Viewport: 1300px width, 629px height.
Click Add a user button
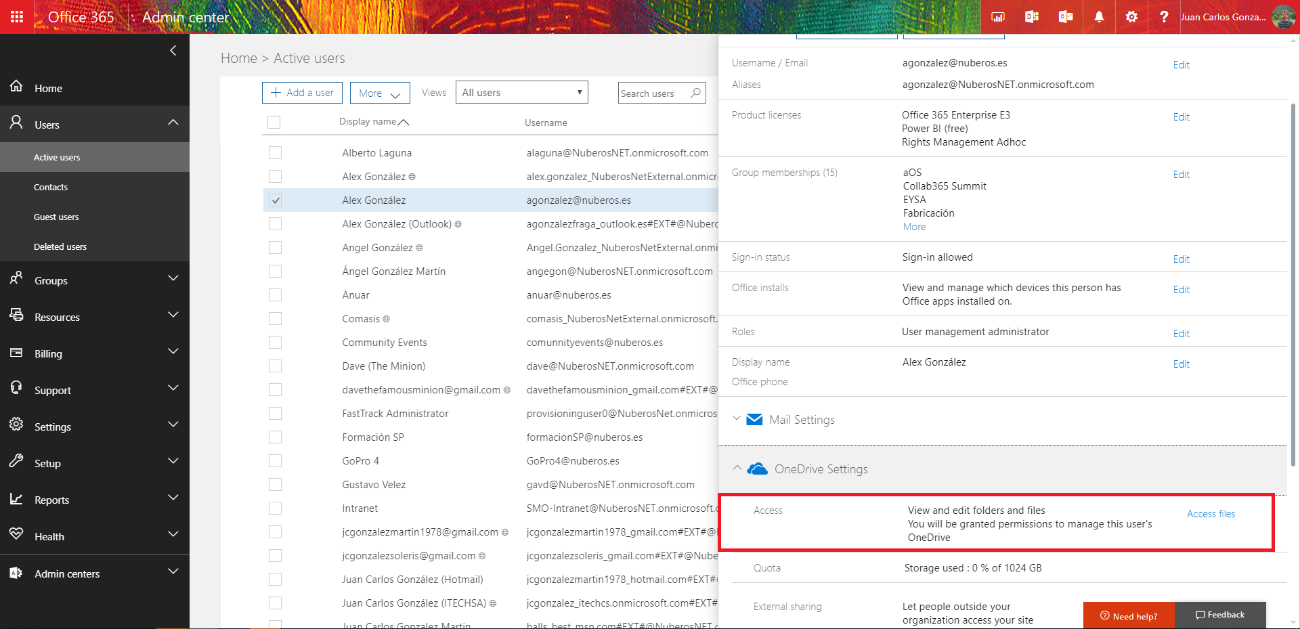302,93
